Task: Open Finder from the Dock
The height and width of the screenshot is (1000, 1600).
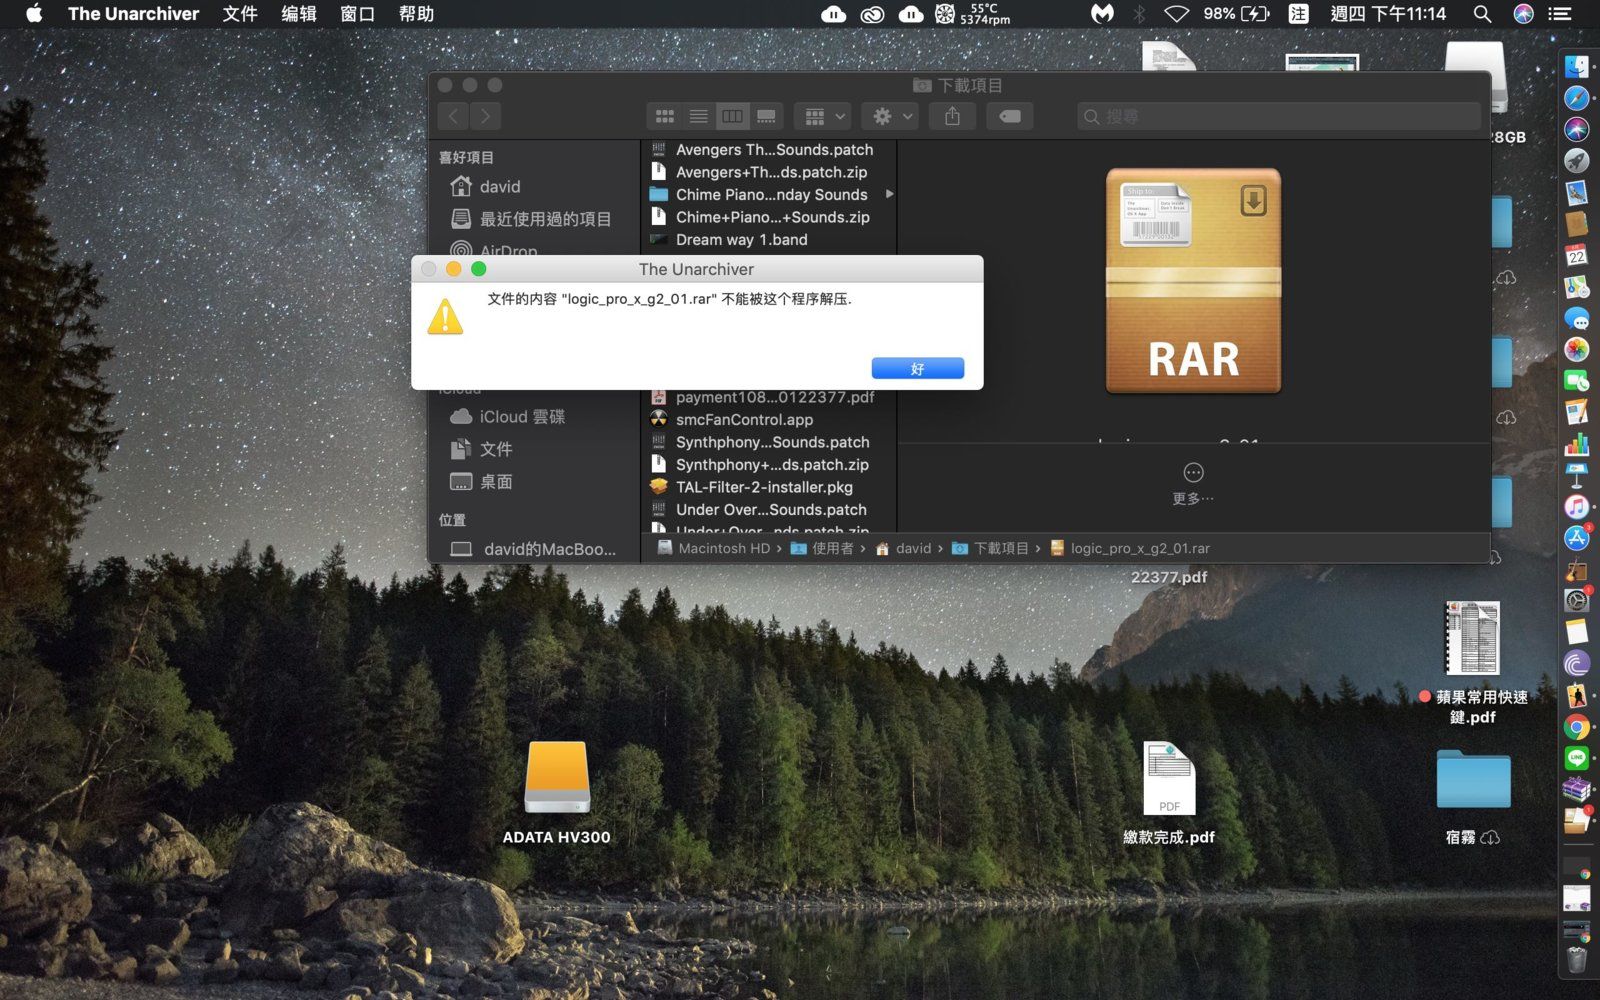Action: [x=1577, y=67]
